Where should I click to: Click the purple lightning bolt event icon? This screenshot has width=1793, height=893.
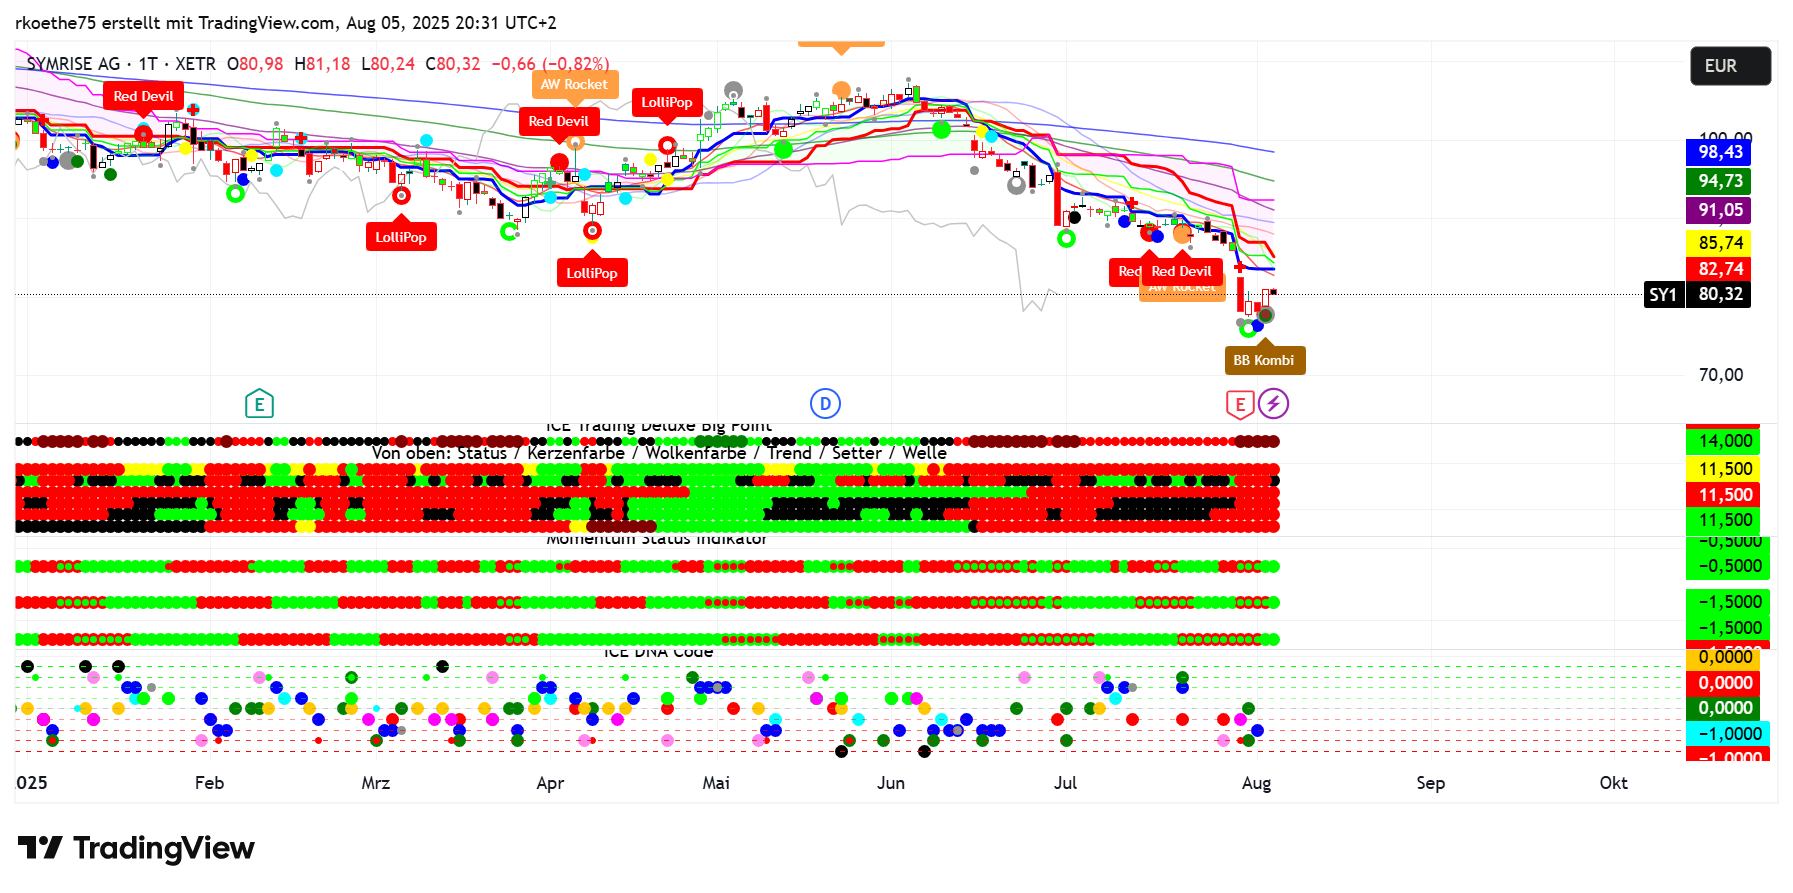1273,404
